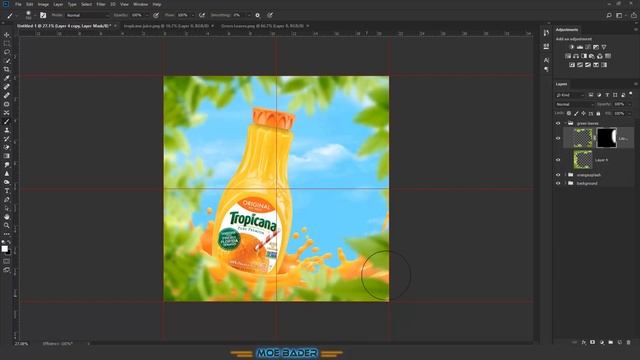Open the Opacity slider arrow in options bar
The height and width of the screenshot is (360, 640).
(x=147, y=15)
